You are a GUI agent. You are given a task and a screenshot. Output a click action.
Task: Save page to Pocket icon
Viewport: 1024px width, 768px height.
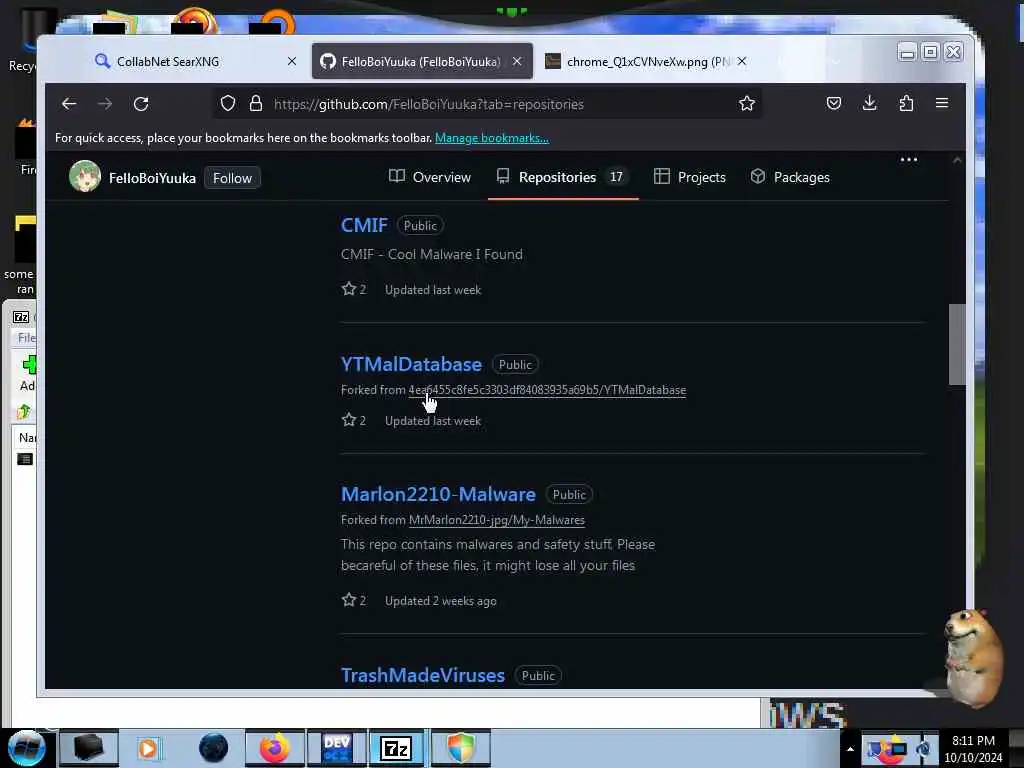point(833,103)
